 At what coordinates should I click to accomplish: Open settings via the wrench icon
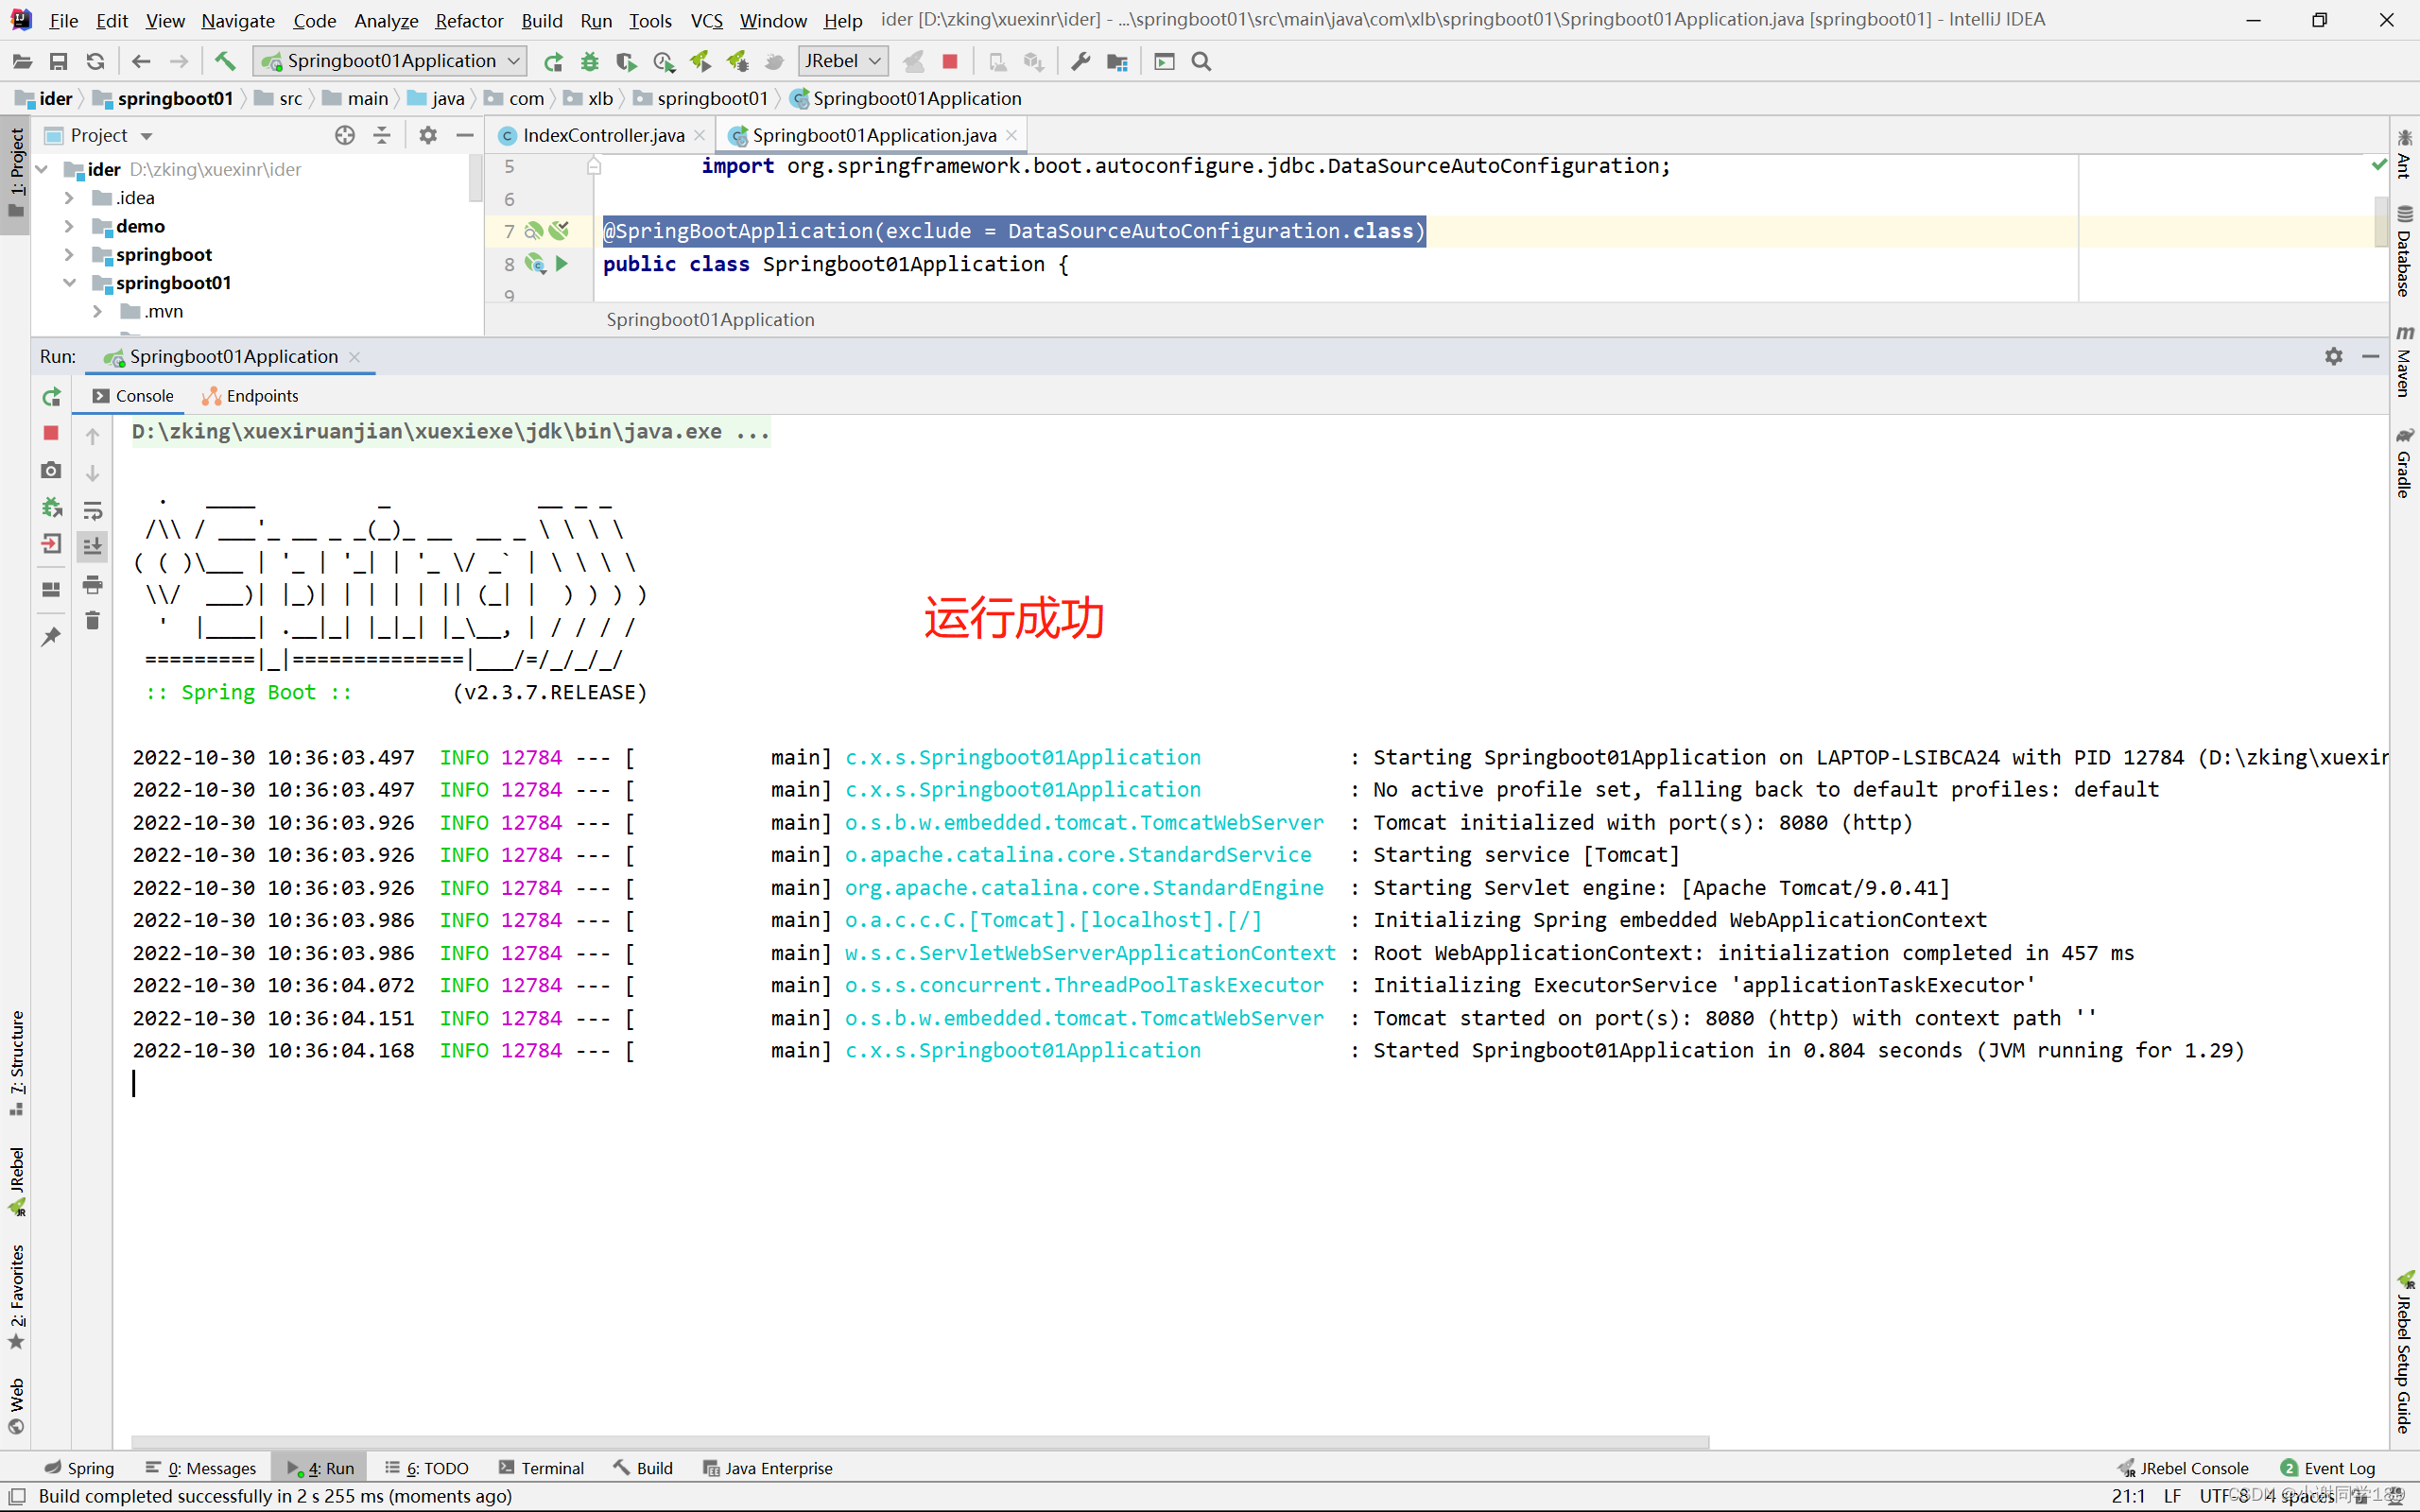click(1080, 62)
